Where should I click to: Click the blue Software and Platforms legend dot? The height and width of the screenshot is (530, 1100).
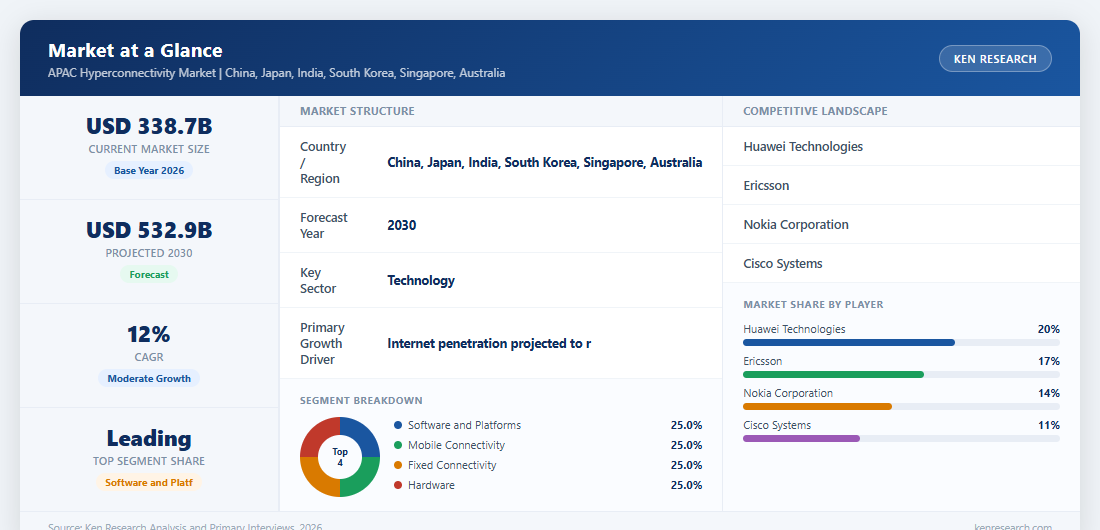(398, 425)
